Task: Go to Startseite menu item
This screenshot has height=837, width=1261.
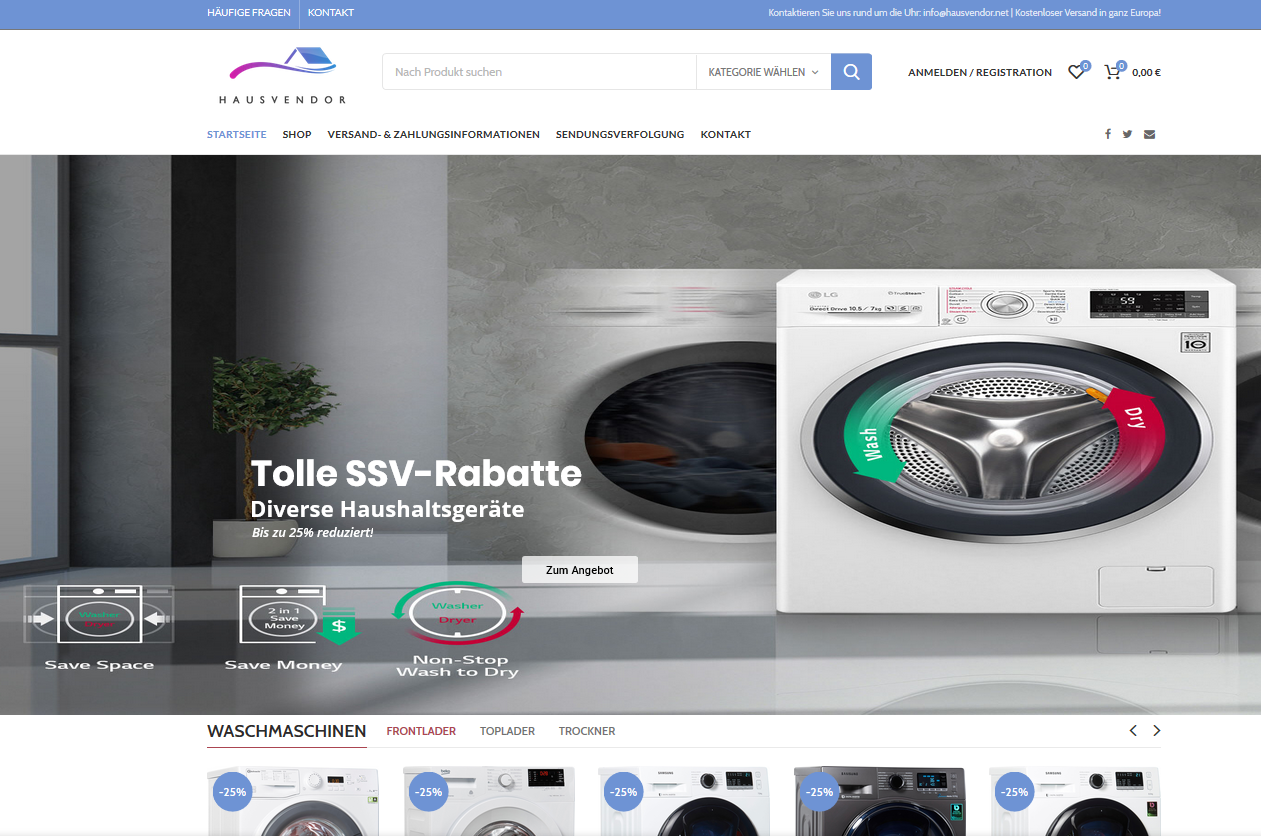Action: pos(237,134)
